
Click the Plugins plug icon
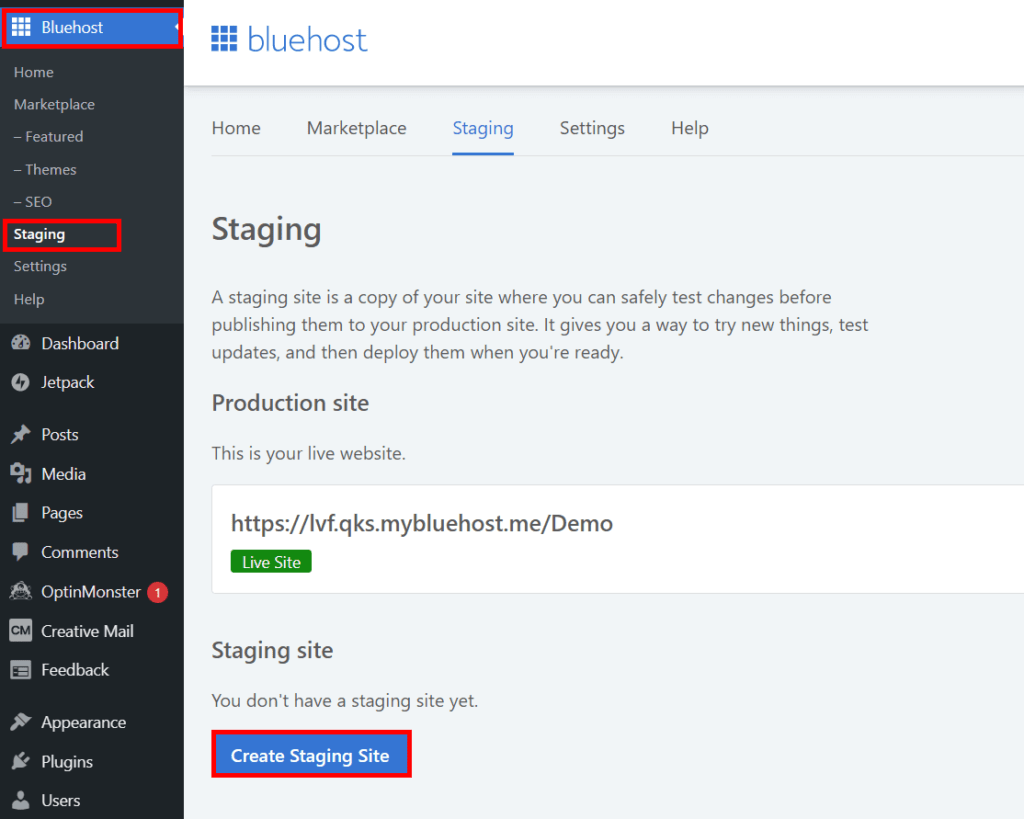coord(21,761)
